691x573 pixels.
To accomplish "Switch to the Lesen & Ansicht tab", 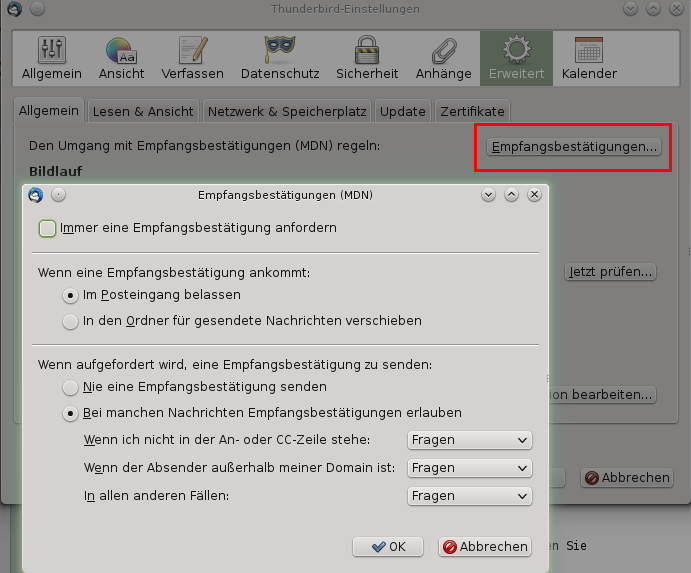I will pyautogui.click(x=143, y=112).
